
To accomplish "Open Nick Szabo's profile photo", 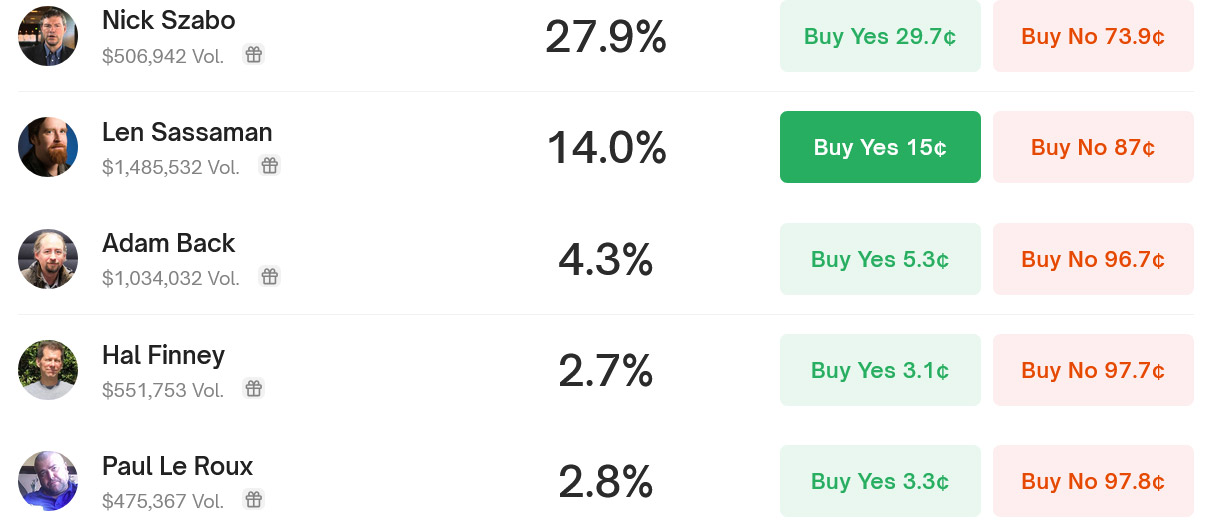I will tap(48, 36).
